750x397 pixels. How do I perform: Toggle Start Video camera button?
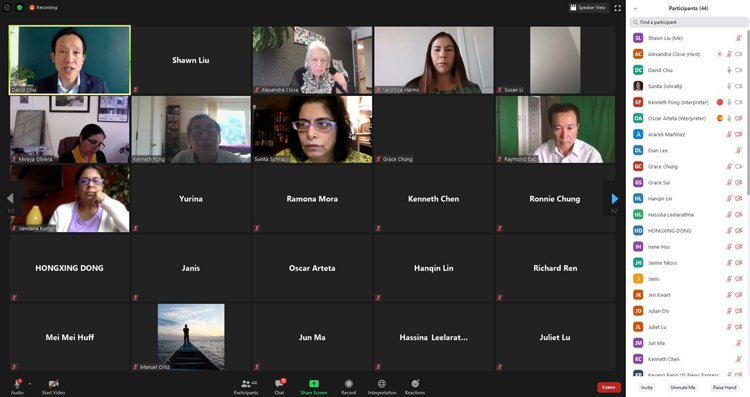pyautogui.click(x=53, y=384)
